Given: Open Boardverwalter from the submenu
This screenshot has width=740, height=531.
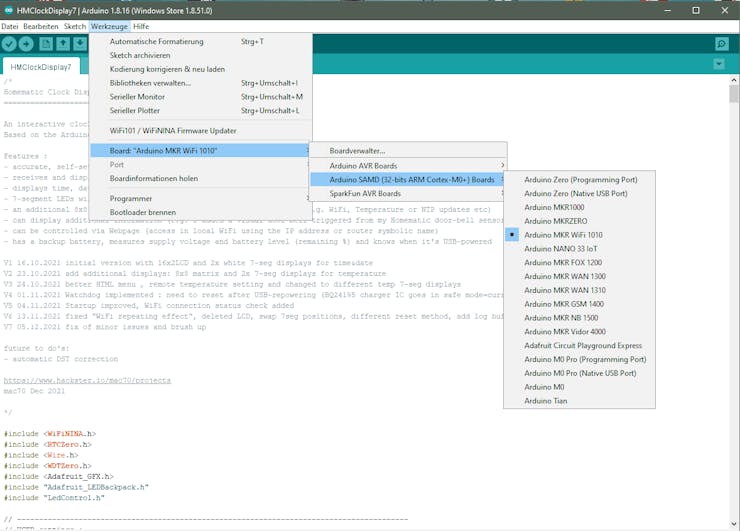Looking at the screenshot, I should [357, 151].
